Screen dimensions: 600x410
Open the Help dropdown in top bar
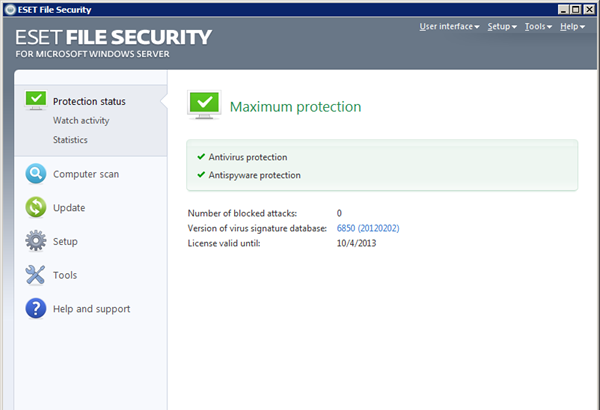click(x=572, y=26)
